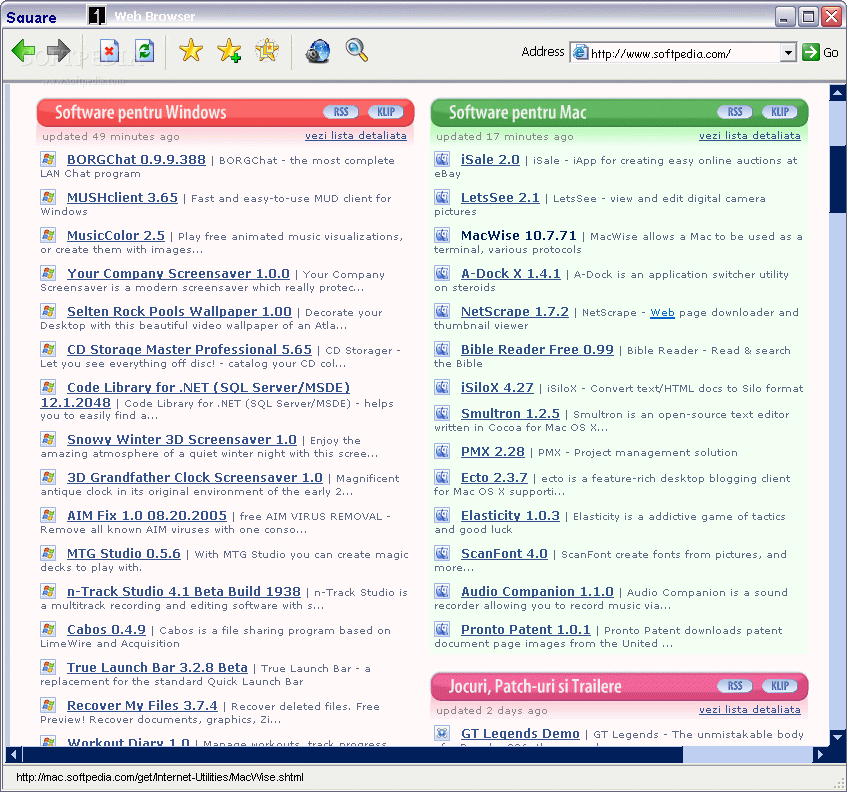The width and height of the screenshot is (847, 792).
Task: Refresh the page with green arrows icon
Action: [x=144, y=51]
